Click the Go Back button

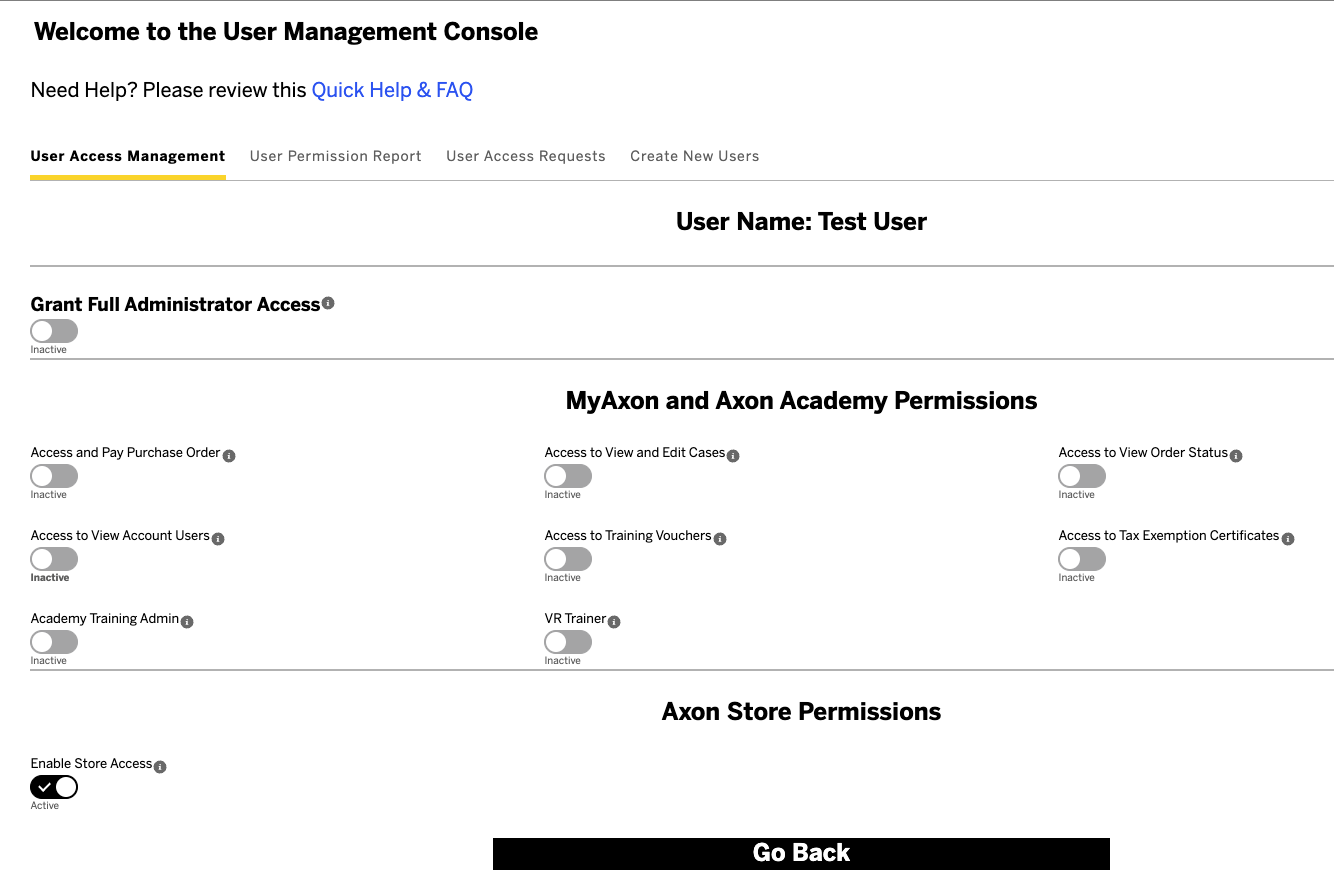[x=801, y=853]
